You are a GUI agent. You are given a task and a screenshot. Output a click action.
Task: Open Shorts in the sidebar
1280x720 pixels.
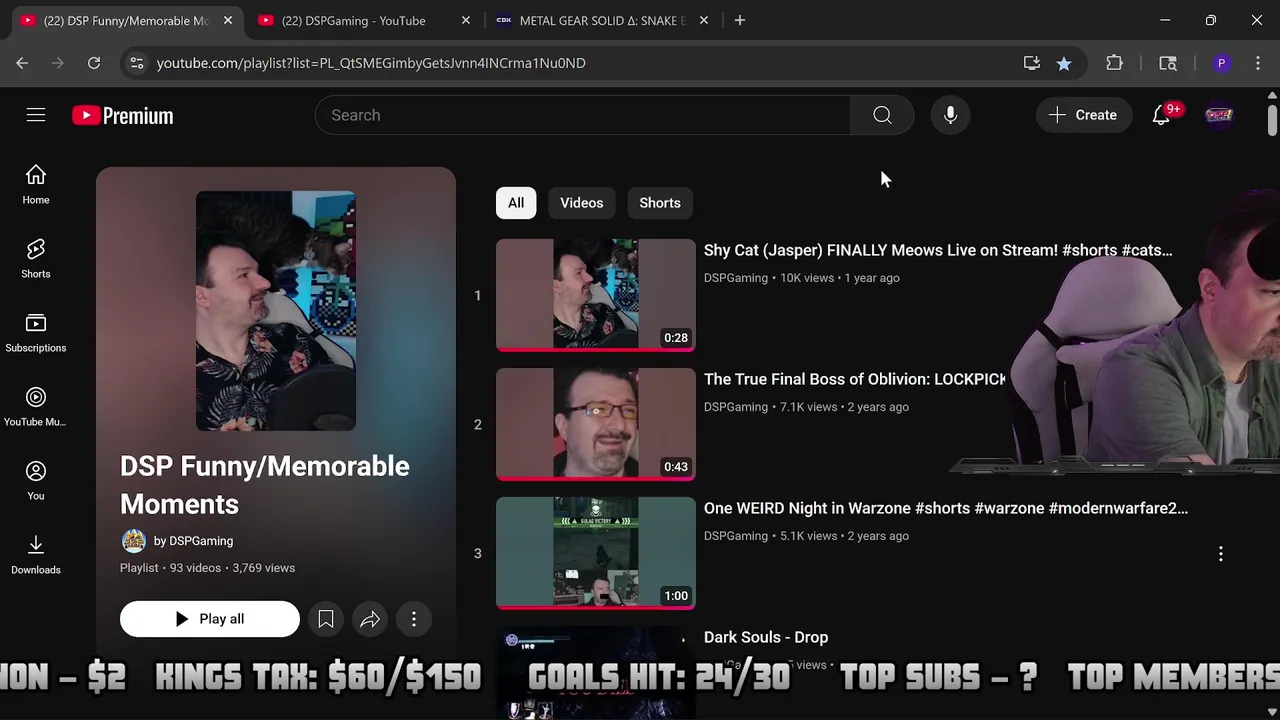coord(36,259)
